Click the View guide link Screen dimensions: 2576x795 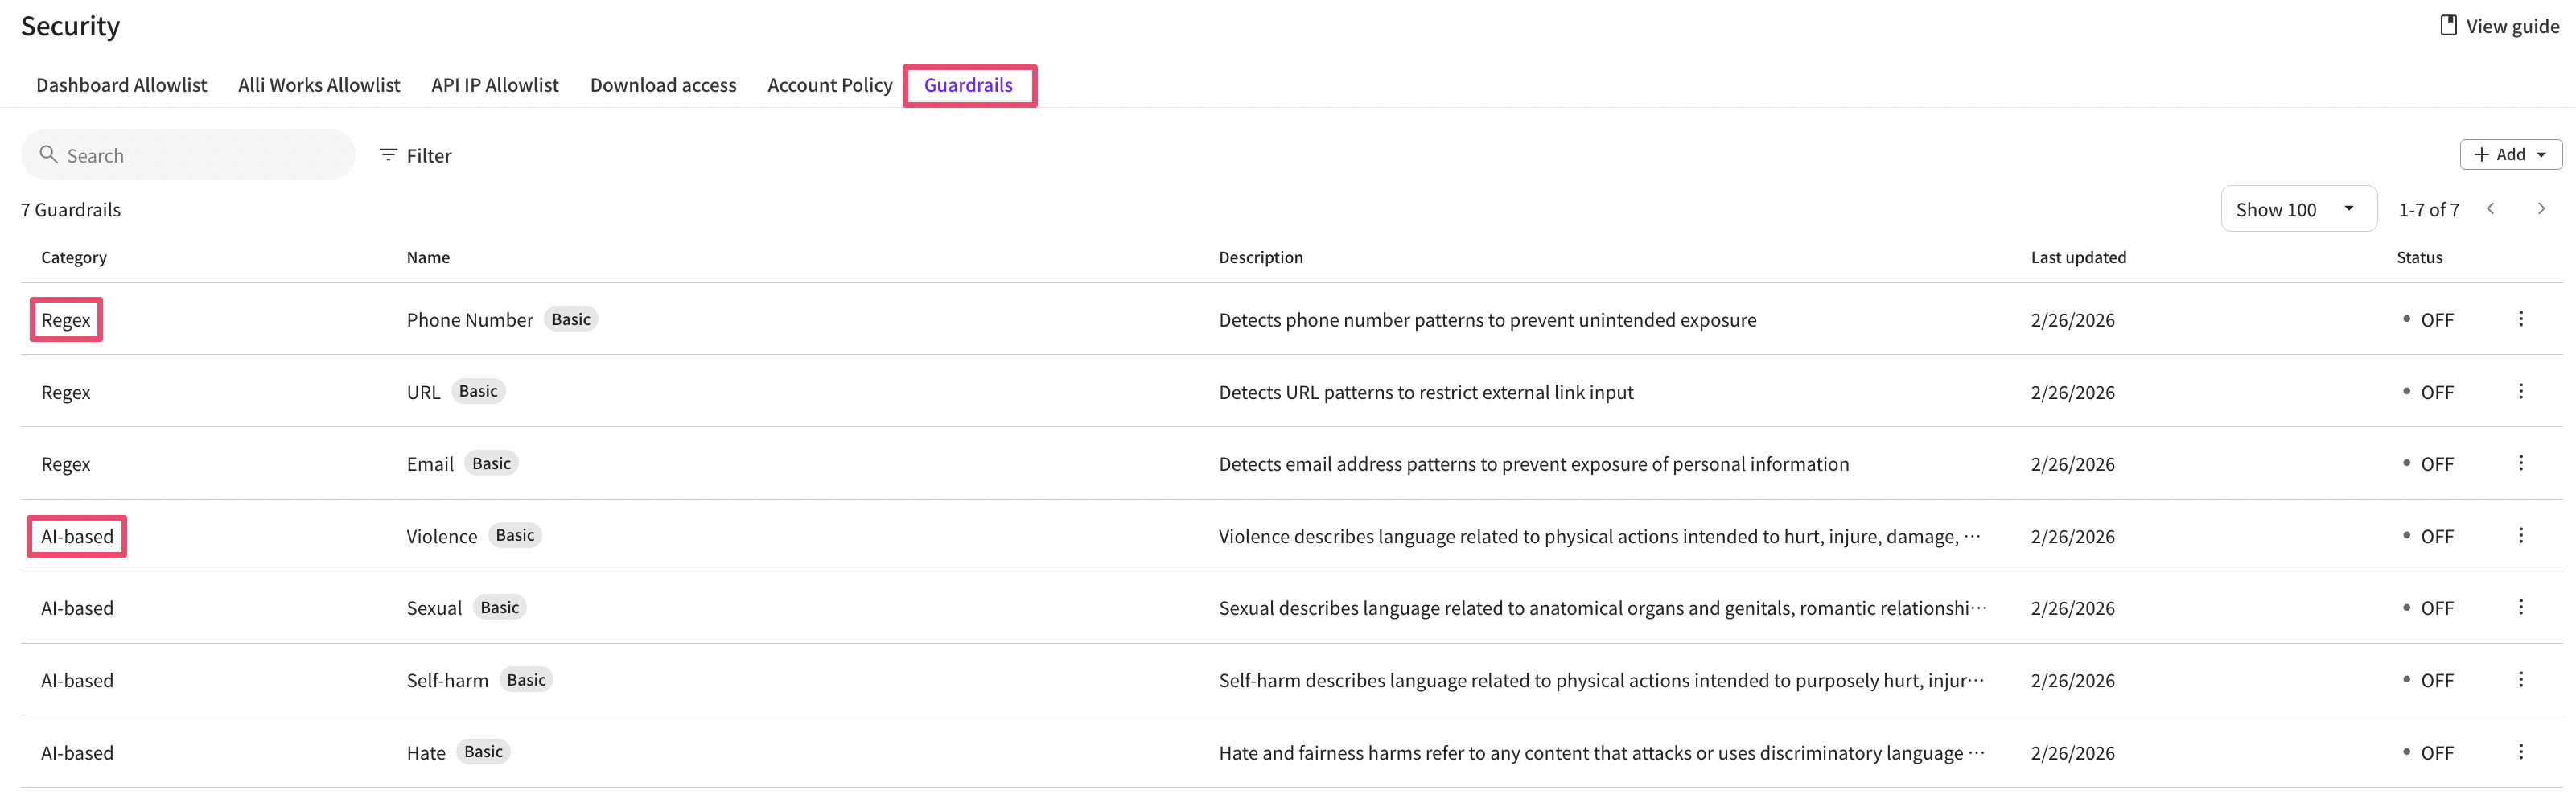[x=2499, y=26]
